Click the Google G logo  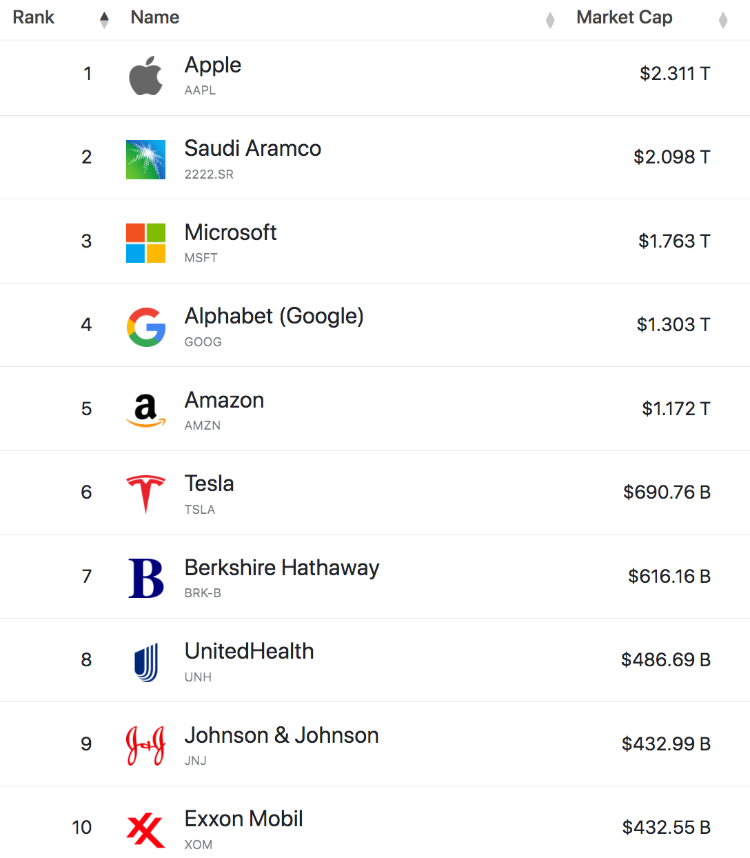pos(146,327)
